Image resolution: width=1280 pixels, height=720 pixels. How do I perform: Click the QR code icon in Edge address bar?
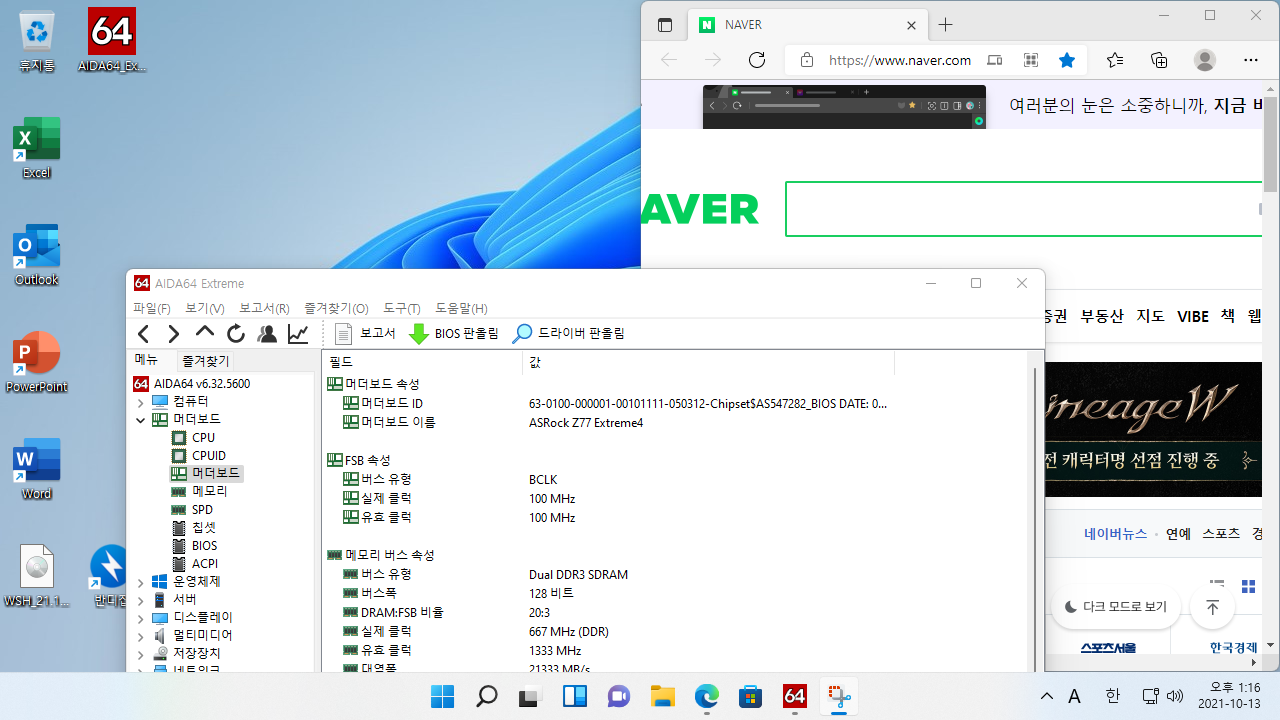(x=1031, y=60)
